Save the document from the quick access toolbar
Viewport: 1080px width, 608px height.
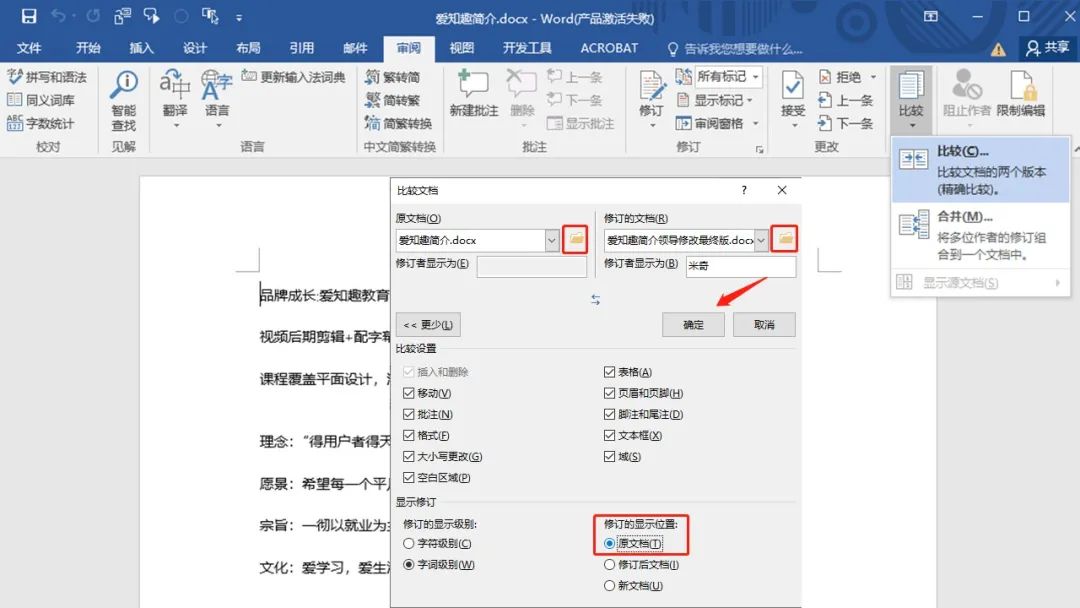(x=29, y=16)
